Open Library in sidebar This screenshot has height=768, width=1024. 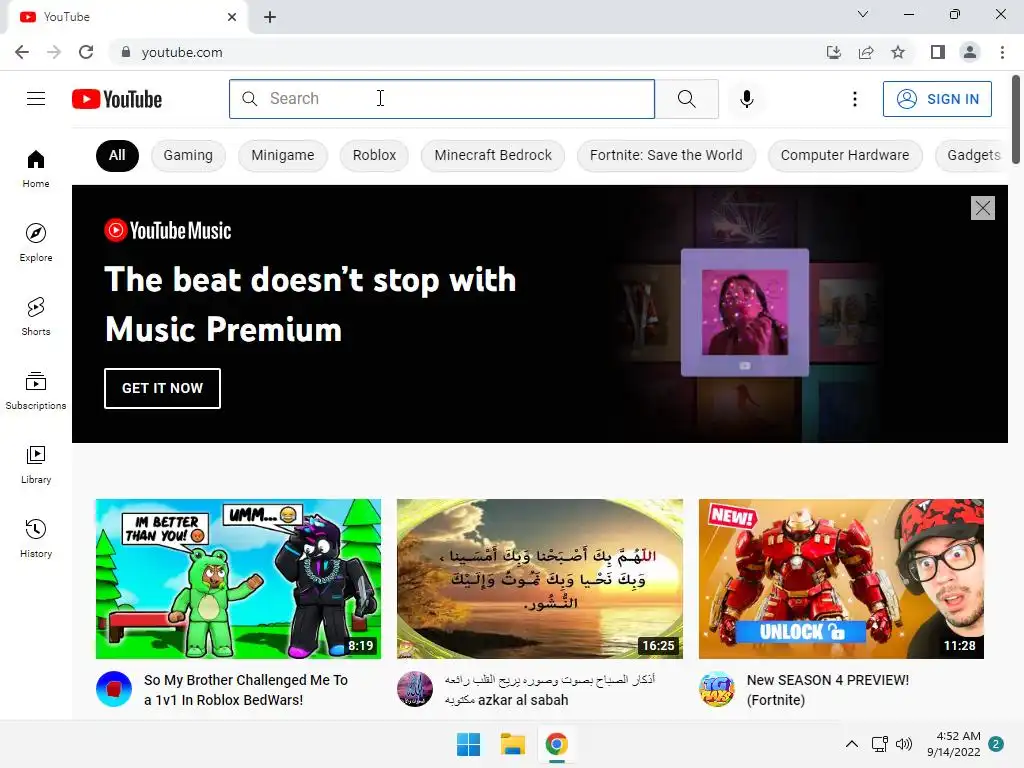[x=36, y=464]
